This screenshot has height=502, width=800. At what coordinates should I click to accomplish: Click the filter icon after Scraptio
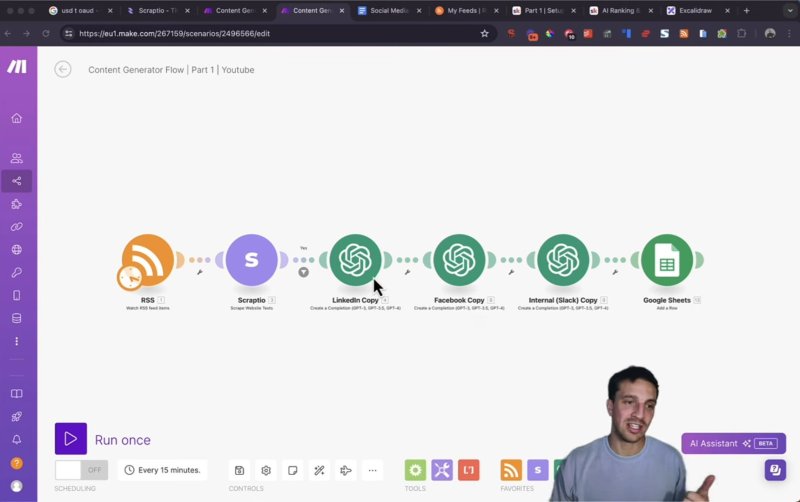304,271
